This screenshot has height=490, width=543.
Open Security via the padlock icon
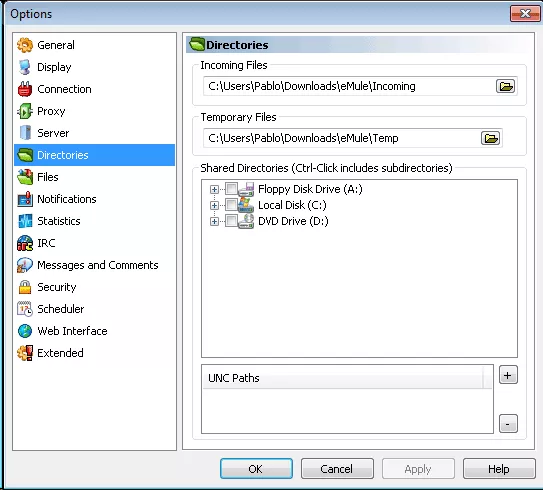click(x=25, y=287)
